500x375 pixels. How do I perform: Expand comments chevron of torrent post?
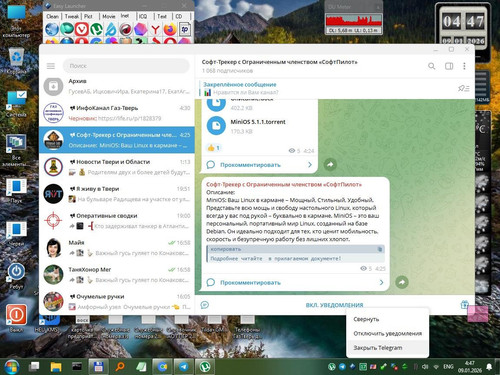pyautogui.click(x=310, y=165)
